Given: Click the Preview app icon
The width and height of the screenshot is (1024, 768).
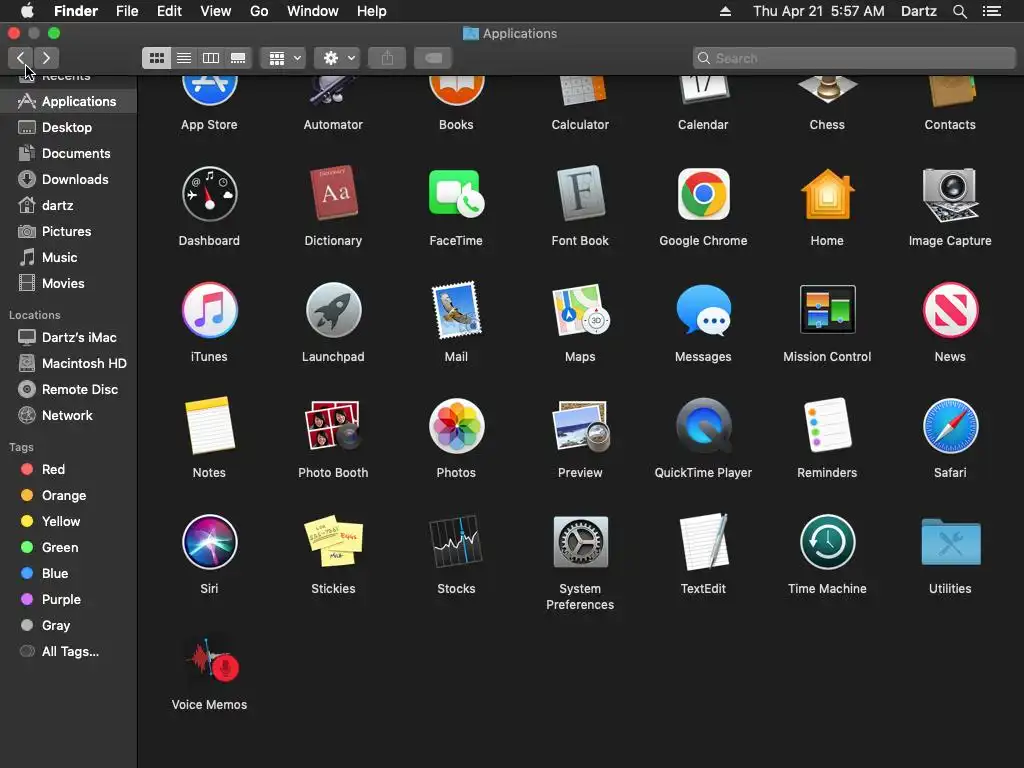Looking at the screenshot, I should coord(580,426).
